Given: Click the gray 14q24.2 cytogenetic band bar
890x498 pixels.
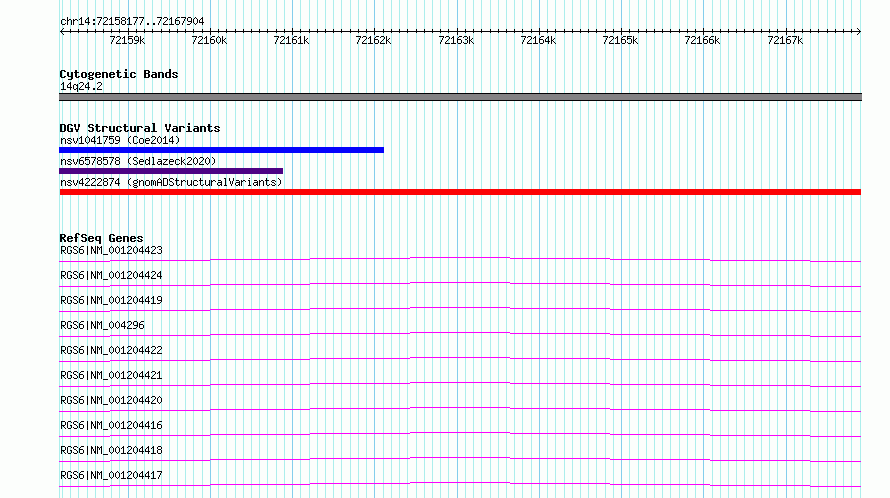Looking at the screenshot, I should tap(460, 97).
